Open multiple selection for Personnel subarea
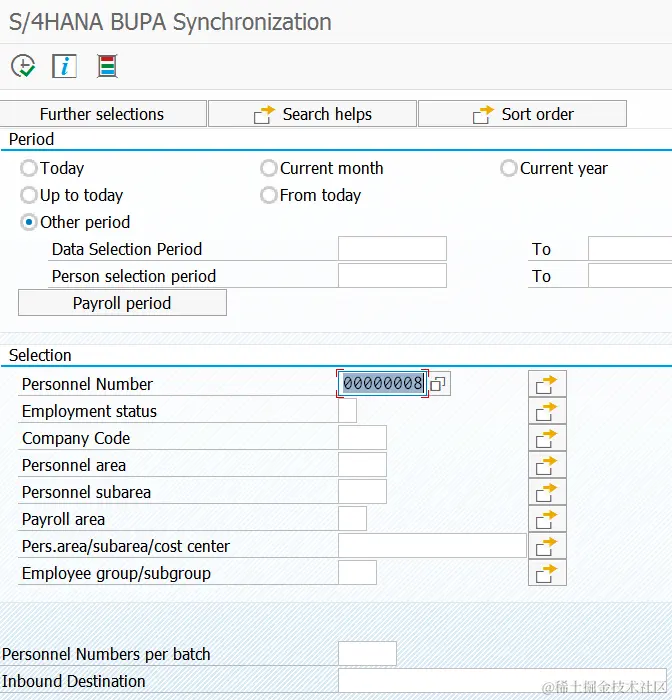672x700 pixels. [547, 492]
